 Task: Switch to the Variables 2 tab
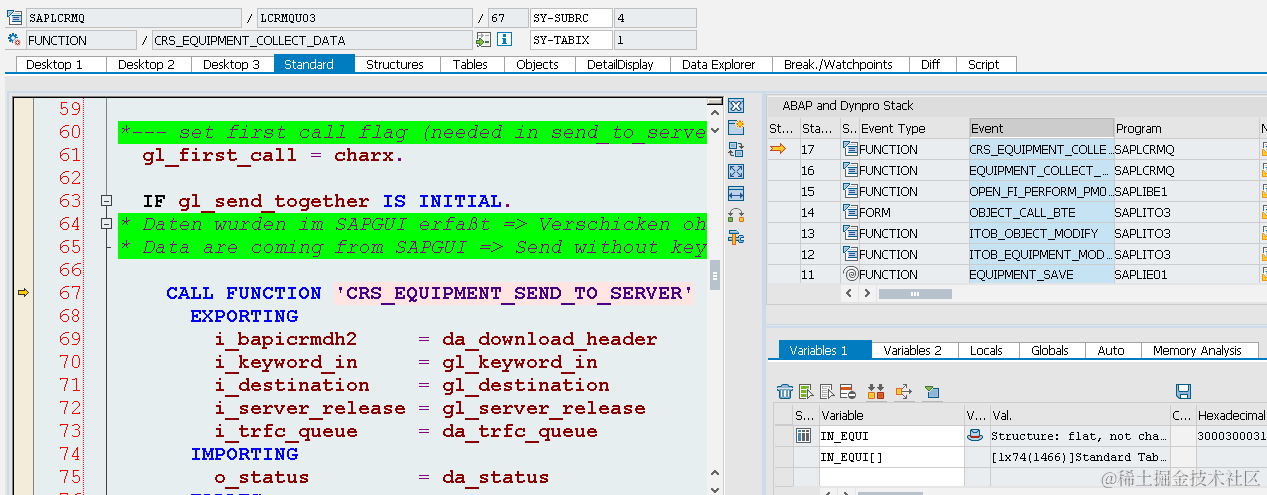pyautogui.click(x=912, y=350)
